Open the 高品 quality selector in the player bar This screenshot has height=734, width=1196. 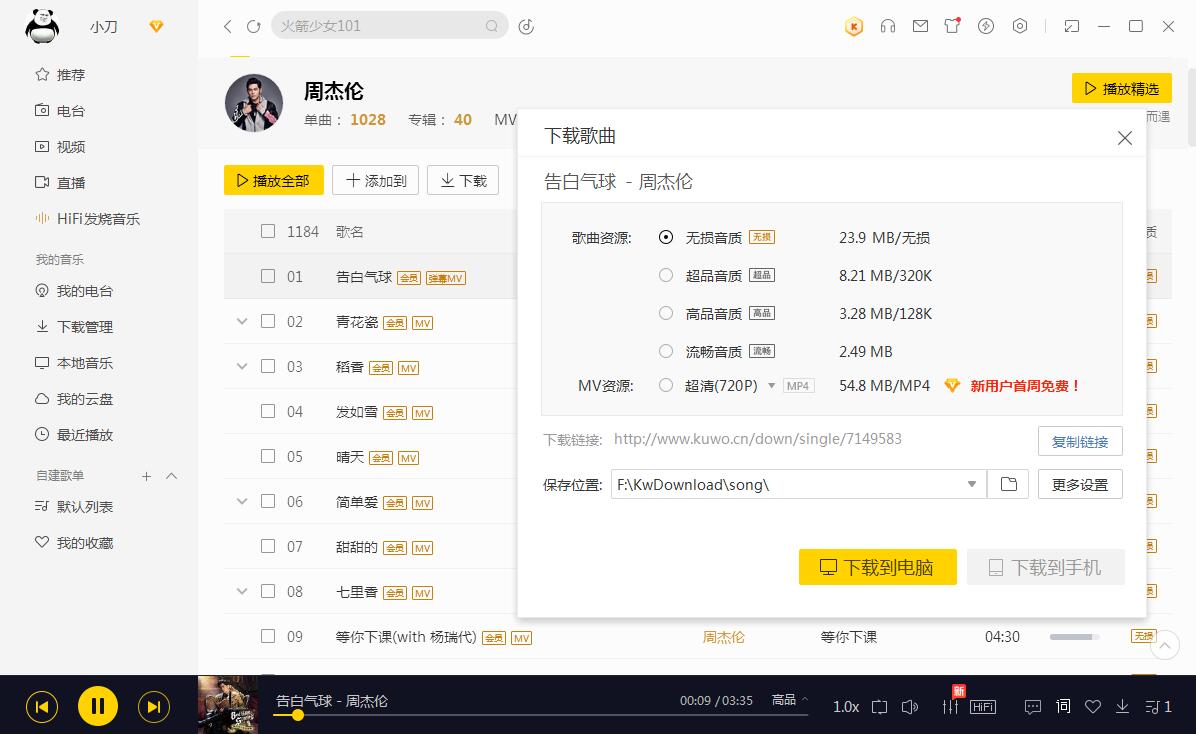click(x=789, y=700)
